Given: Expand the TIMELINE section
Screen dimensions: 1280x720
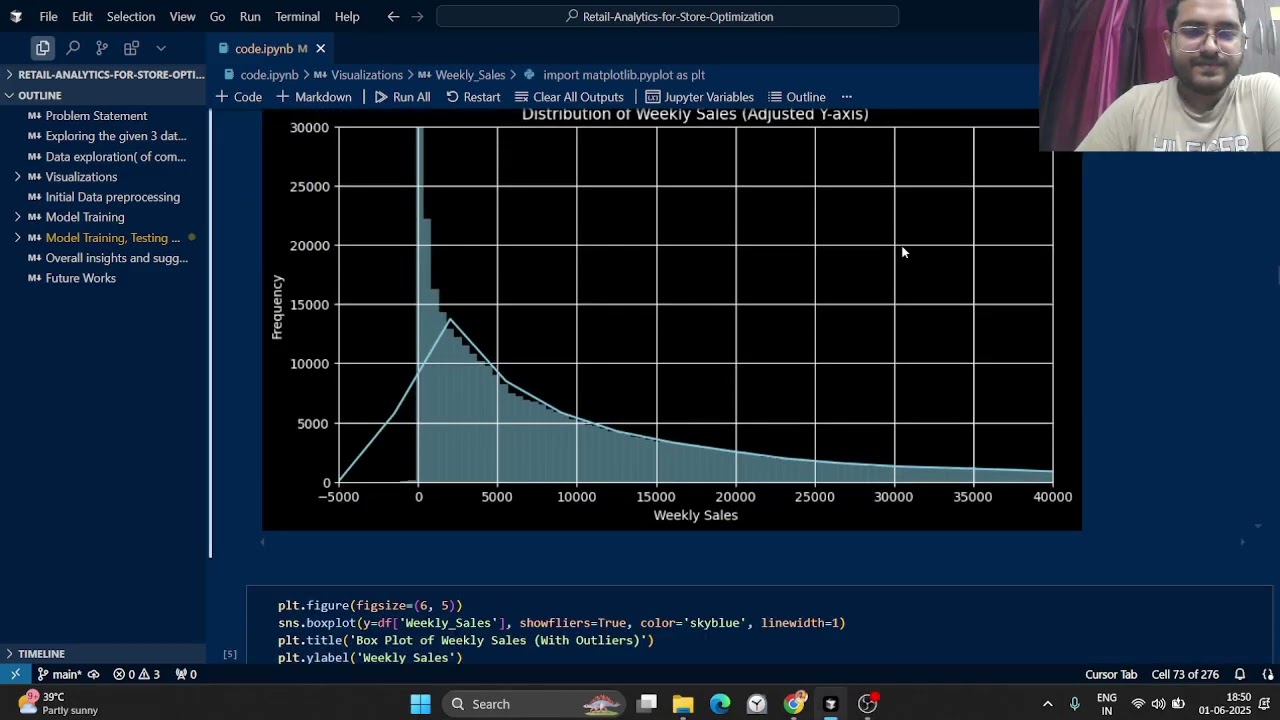Looking at the screenshot, I should 105,654.
